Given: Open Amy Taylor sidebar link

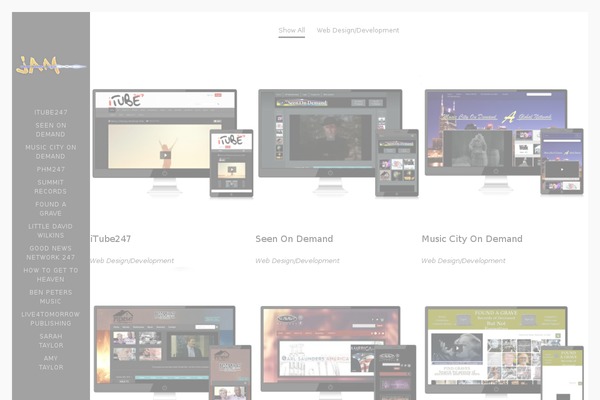Looking at the screenshot, I should [51, 363].
